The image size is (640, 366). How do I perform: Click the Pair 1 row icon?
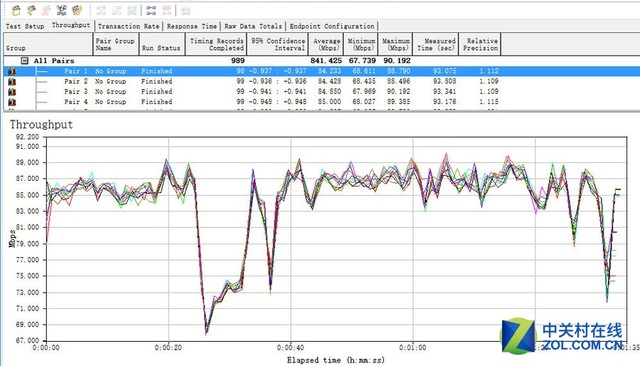click(12, 71)
